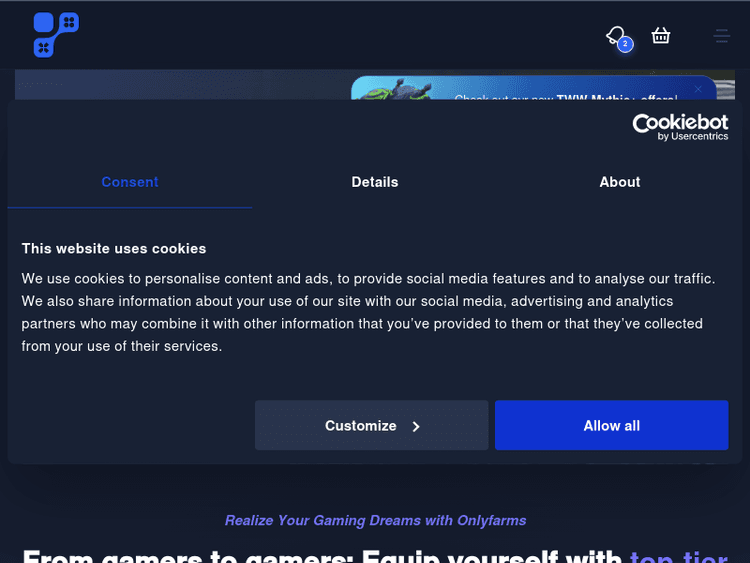
Task: Open the About tab
Action: pyautogui.click(x=620, y=182)
